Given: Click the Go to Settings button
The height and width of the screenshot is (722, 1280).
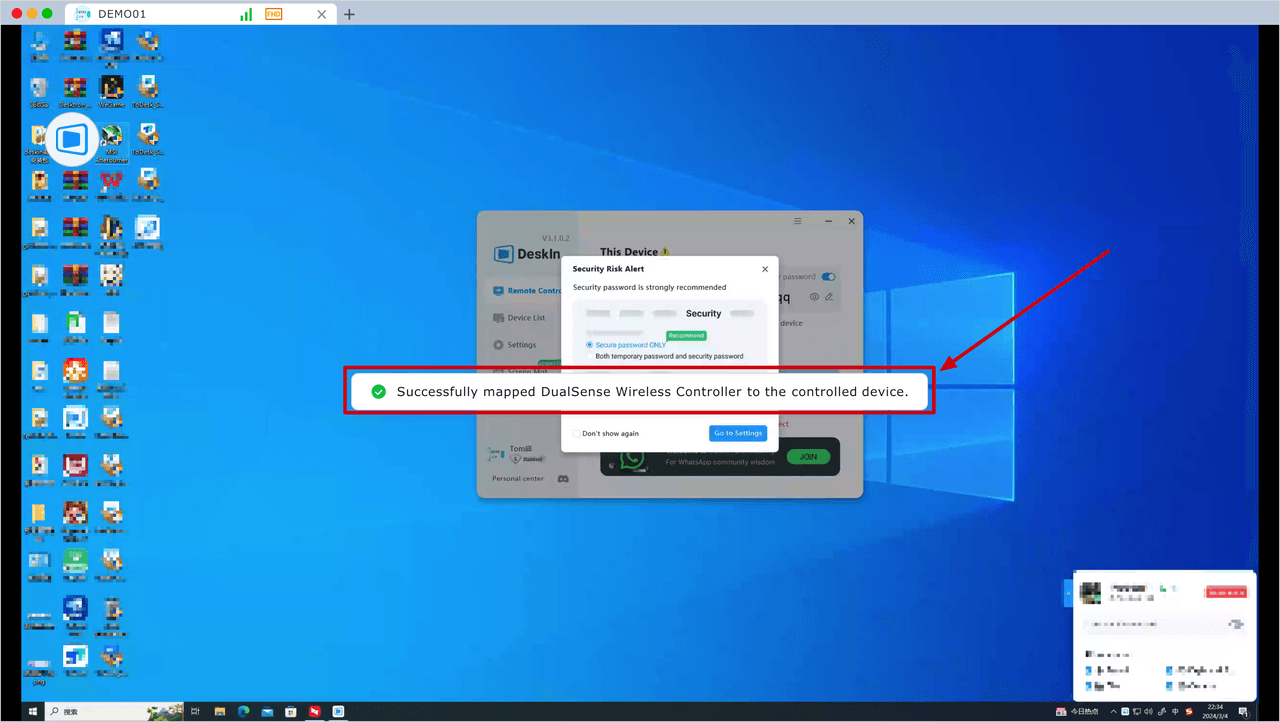Looking at the screenshot, I should 738,433.
